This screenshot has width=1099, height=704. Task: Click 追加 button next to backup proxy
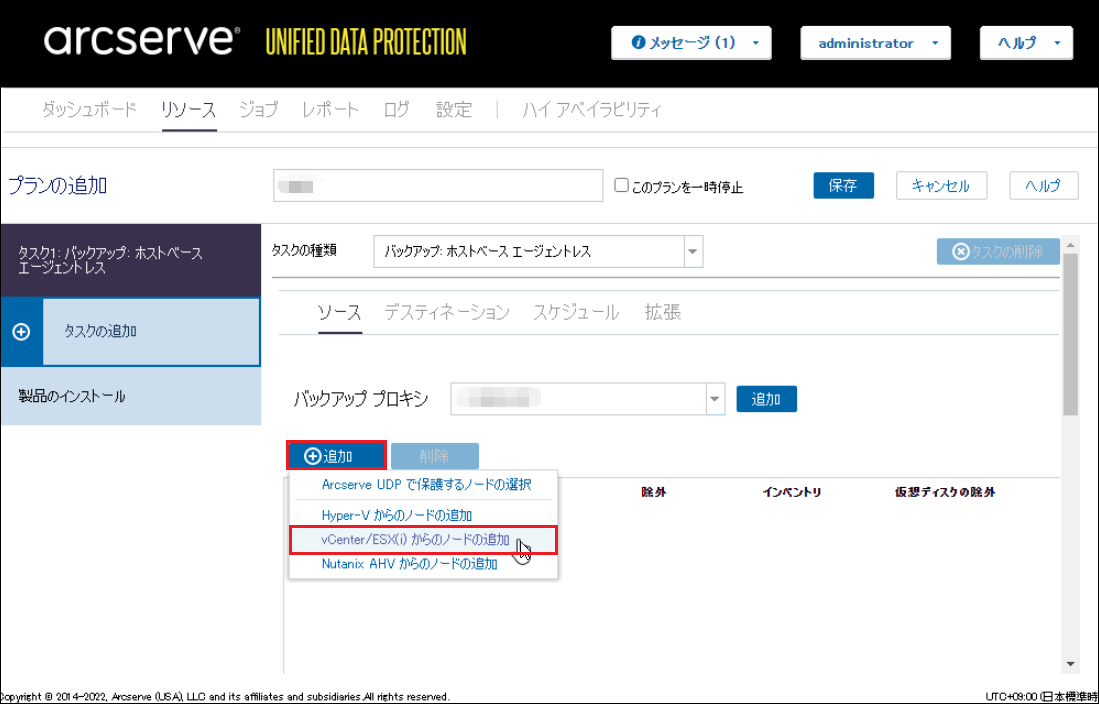[766, 399]
